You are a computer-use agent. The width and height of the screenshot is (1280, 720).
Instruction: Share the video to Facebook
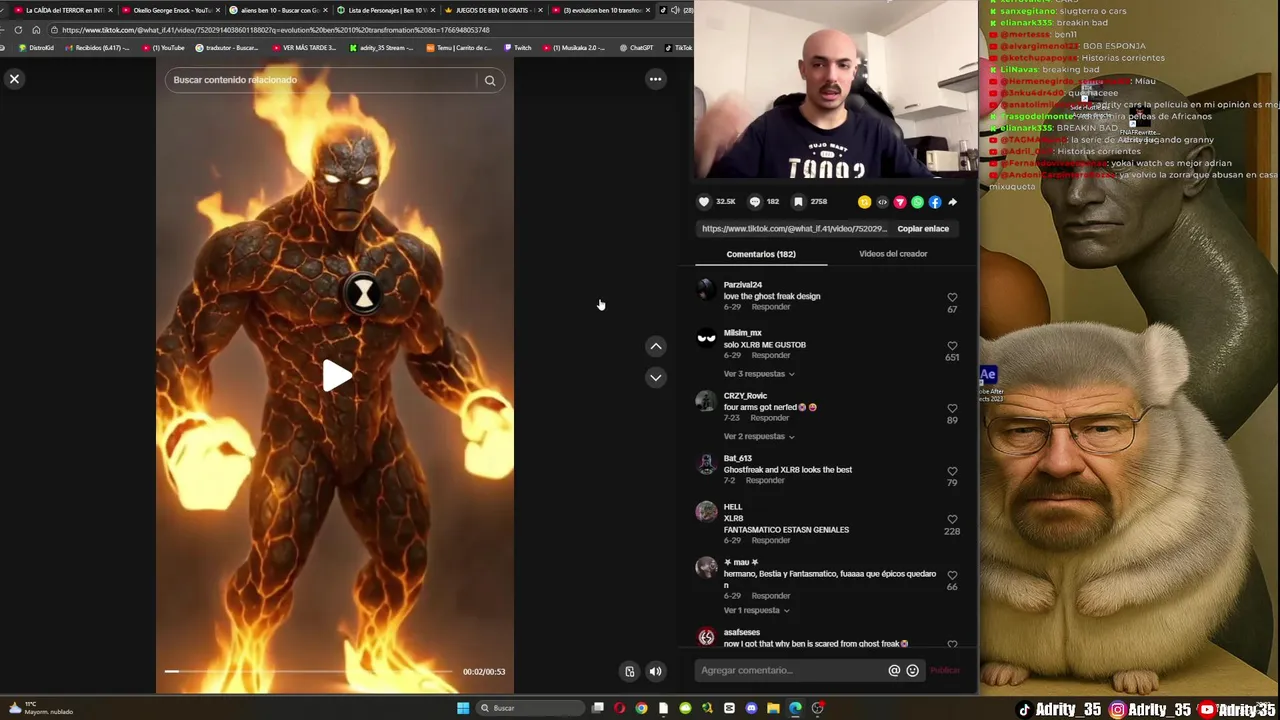coord(935,202)
